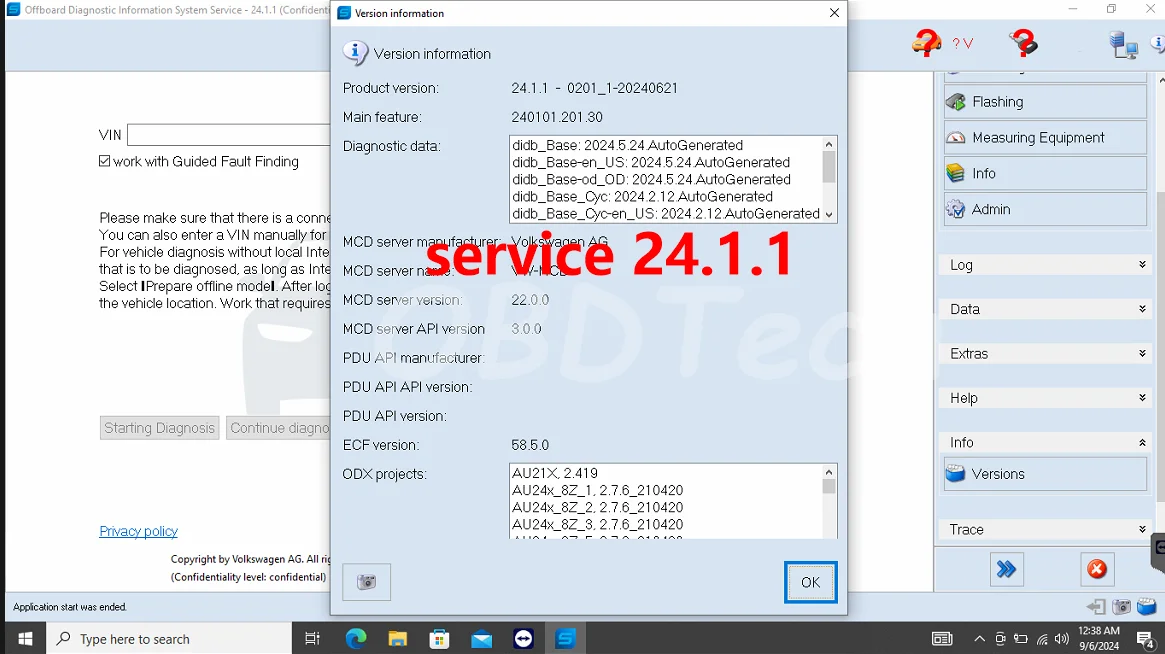This screenshot has height=654, width=1165.
Task: Select the Admin mode
Action: pyautogui.click(x=1045, y=209)
